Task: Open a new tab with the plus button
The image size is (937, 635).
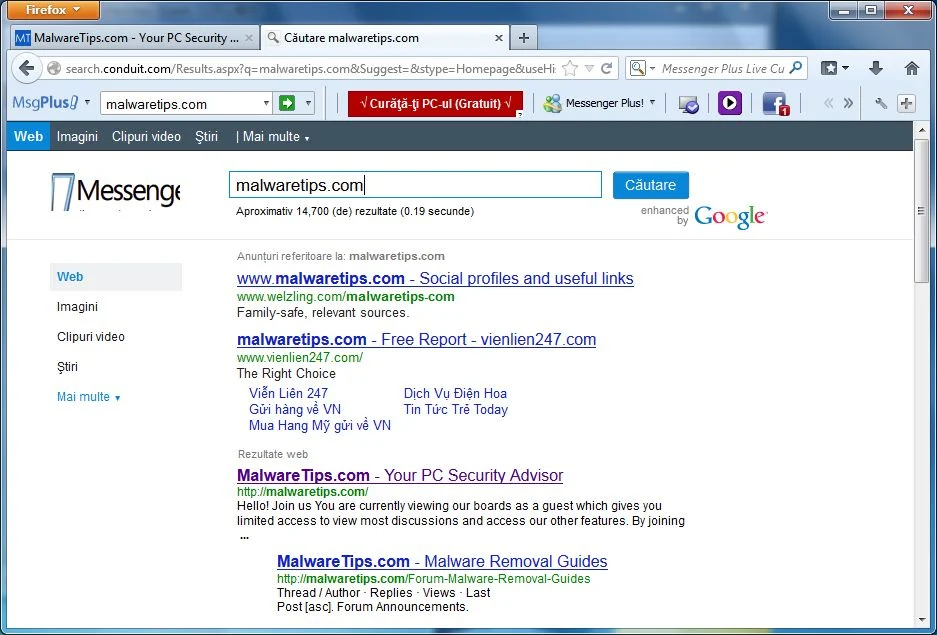Action: (523, 38)
